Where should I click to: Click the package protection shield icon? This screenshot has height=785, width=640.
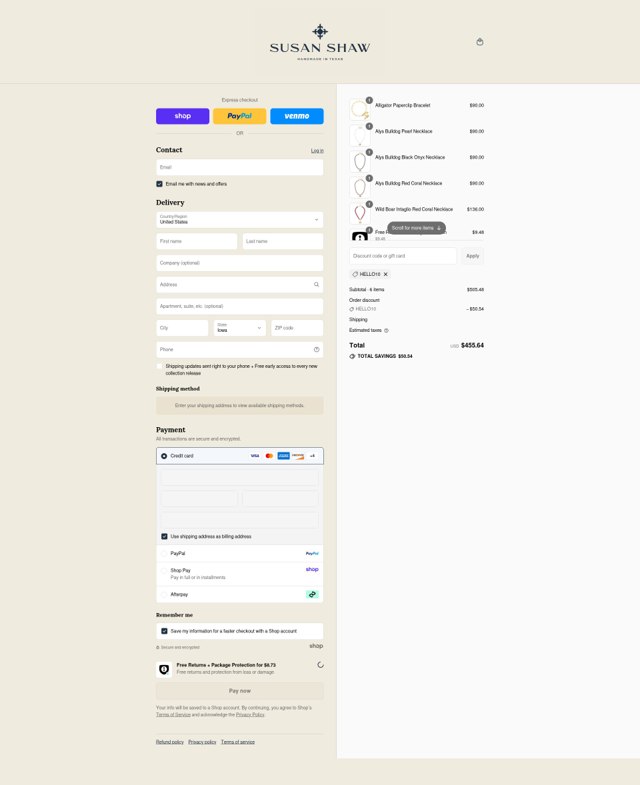click(164, 669)
